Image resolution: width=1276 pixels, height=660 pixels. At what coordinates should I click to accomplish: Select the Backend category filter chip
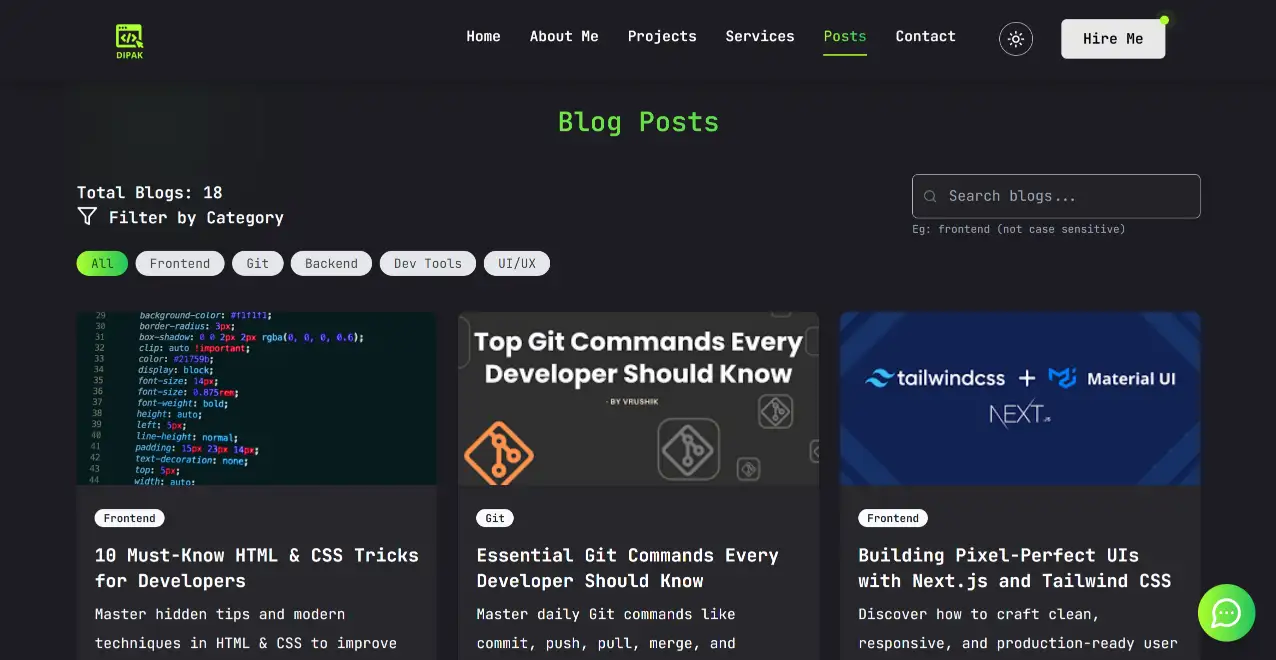point(331,263)
